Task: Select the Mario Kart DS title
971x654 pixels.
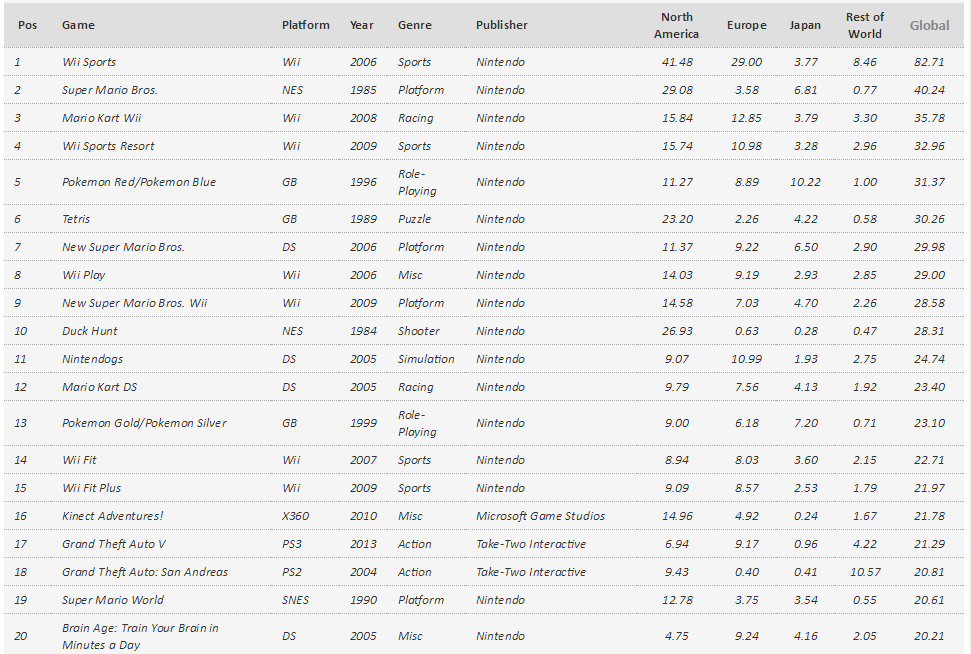Action: pyautogui.click(x=99, y=387)
